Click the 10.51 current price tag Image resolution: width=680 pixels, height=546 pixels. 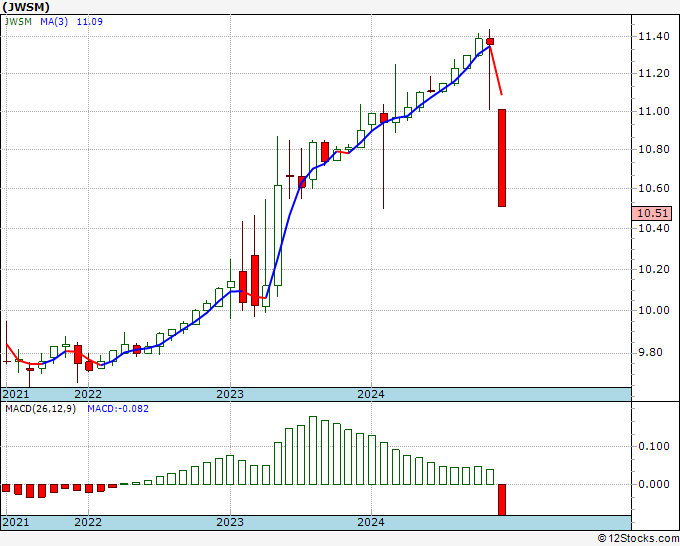click(653, 213)
